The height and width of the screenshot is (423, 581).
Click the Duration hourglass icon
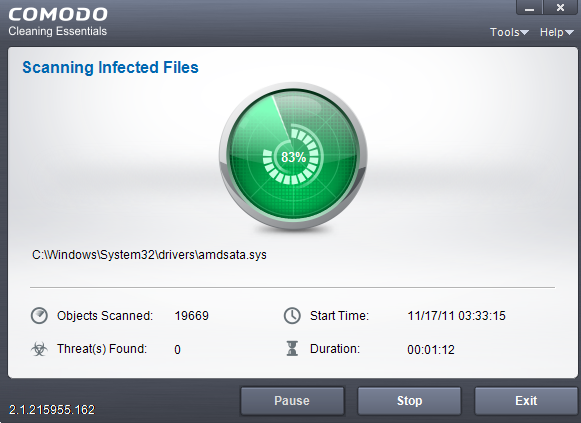coord(292,349)
